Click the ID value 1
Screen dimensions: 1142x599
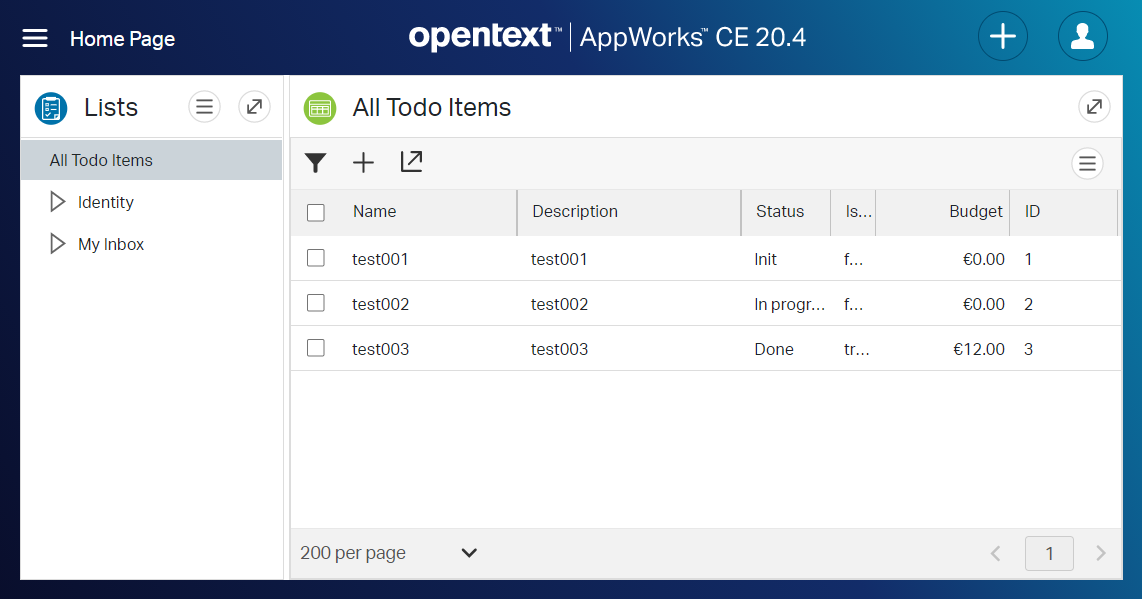point(1028,259)
